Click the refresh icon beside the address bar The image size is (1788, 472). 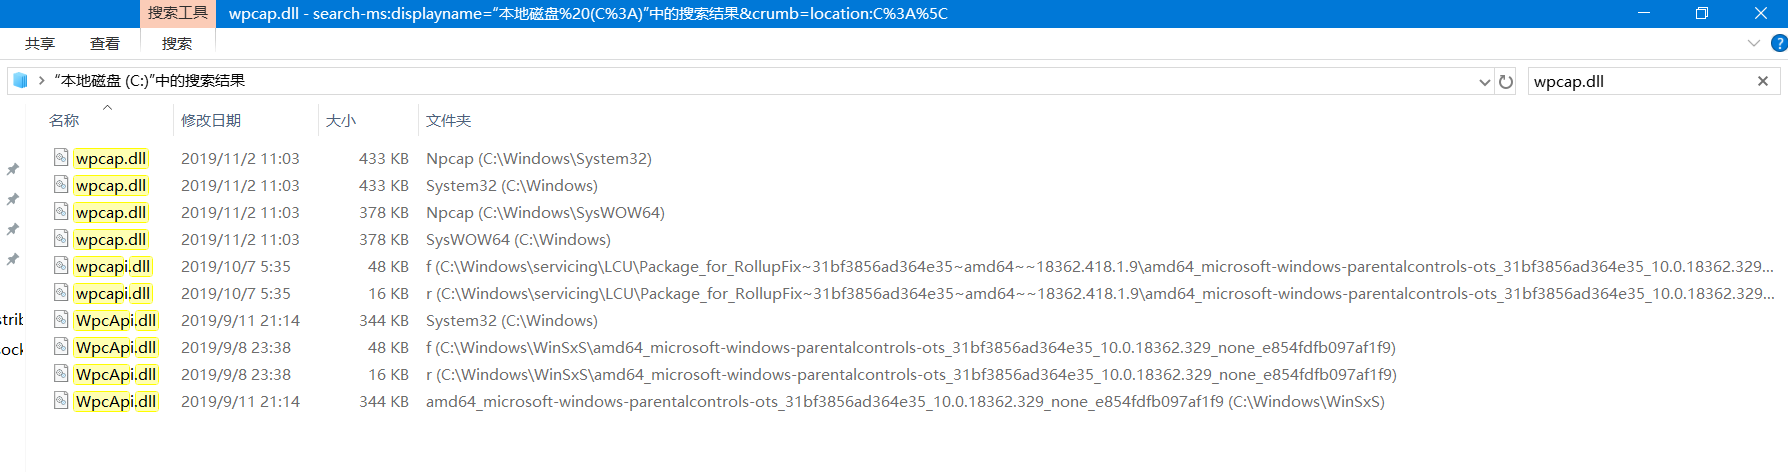tap(1506, 82)
